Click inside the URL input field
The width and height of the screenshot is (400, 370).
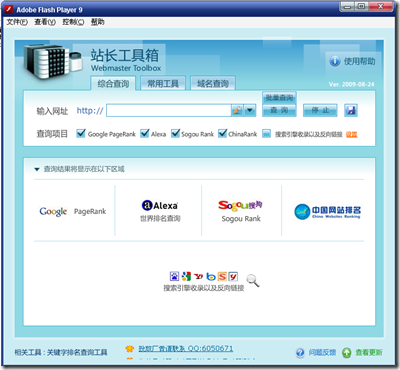pyautogui.click(x=169, y=110)
